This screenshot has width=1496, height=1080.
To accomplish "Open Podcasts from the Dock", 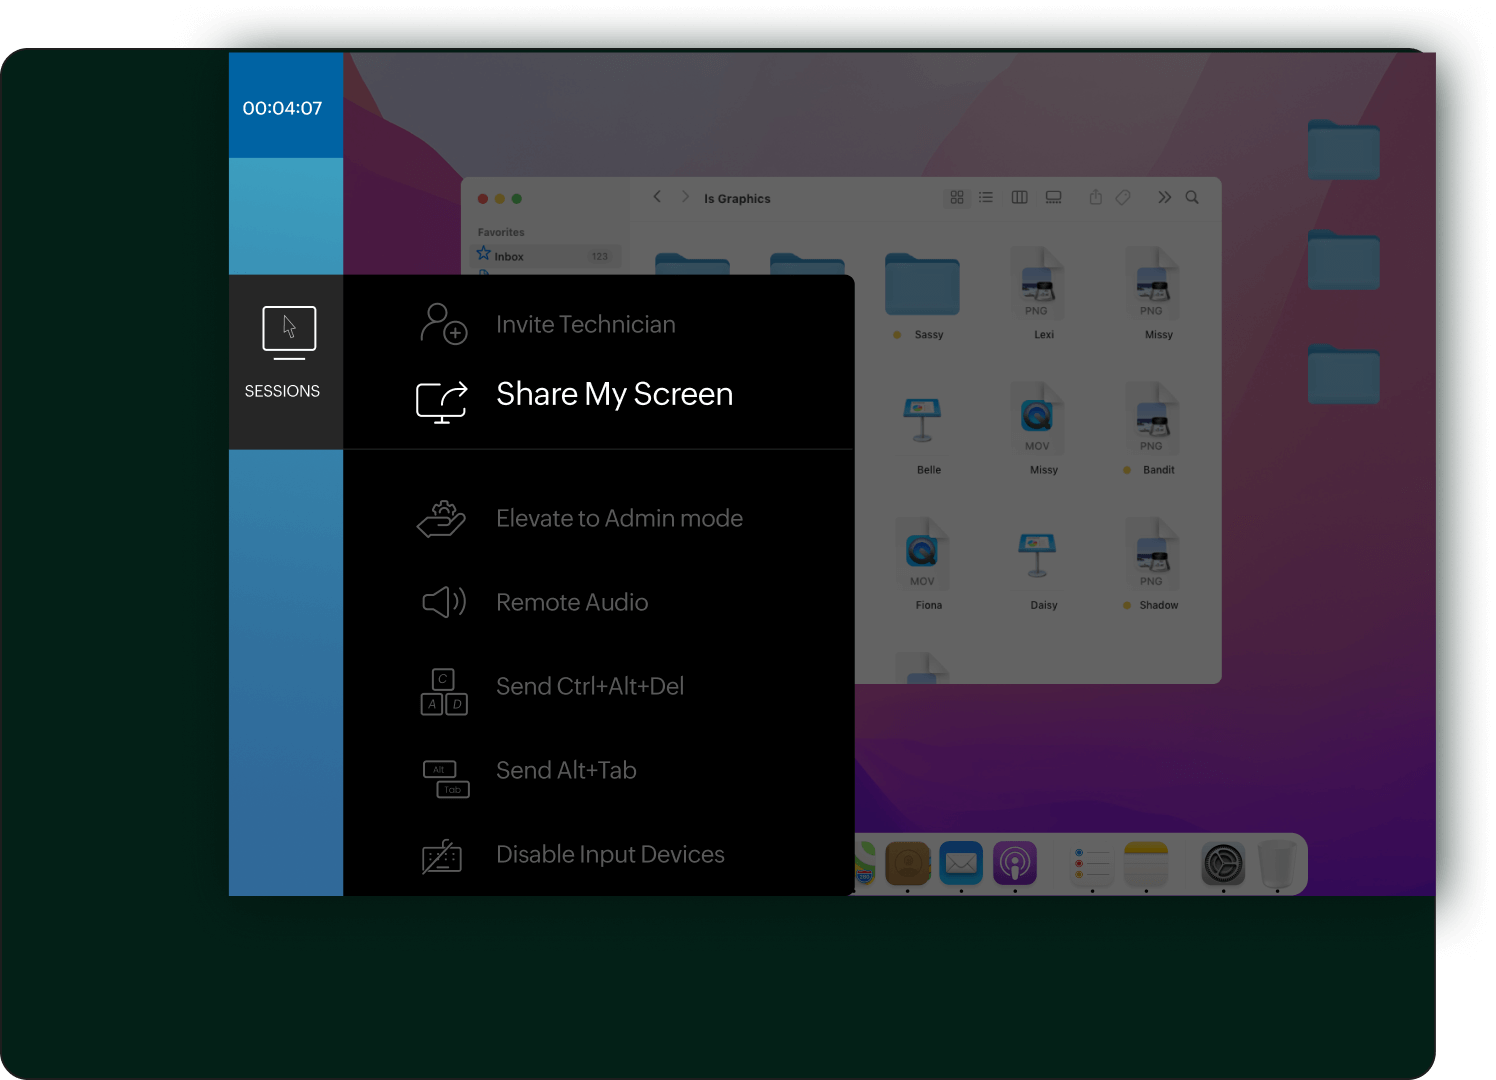I will click(x=1015, y=863).
